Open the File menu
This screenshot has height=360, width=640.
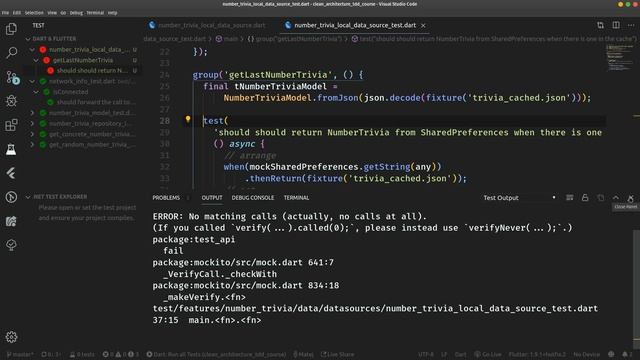[x=5, y=13]
